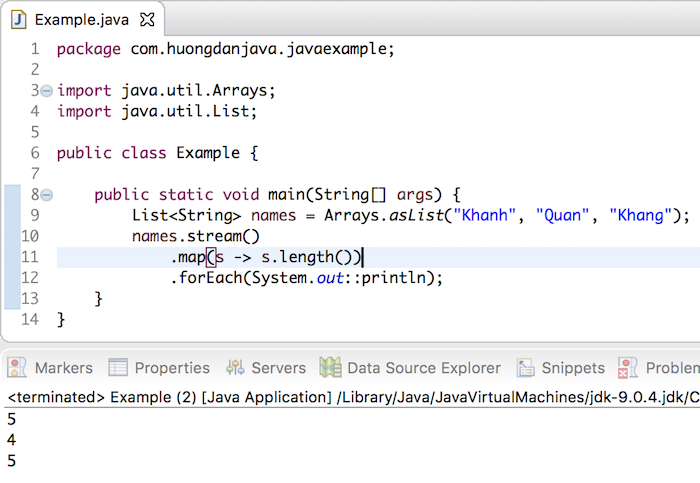The width and height of the screenshot is (700, 483).
Task: Click the terminated Example console header
Action: click(x=353, y=397)
